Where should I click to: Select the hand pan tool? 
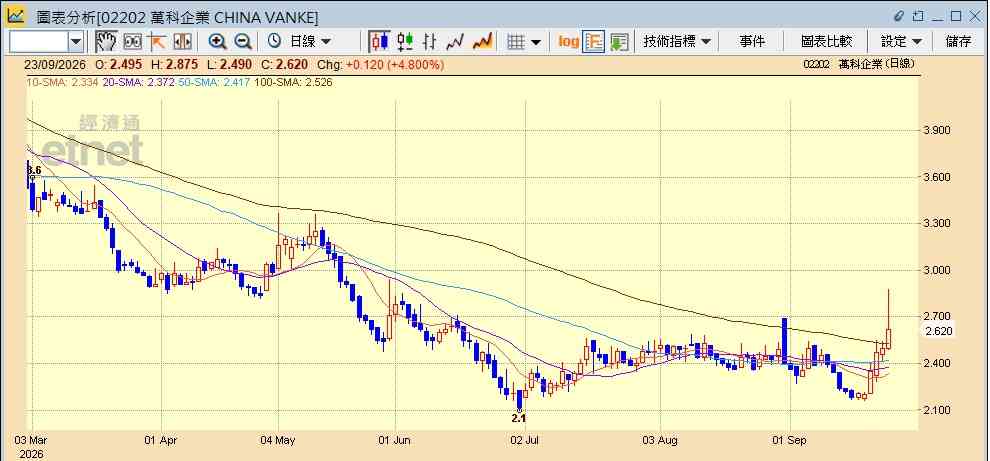[106, 42]
